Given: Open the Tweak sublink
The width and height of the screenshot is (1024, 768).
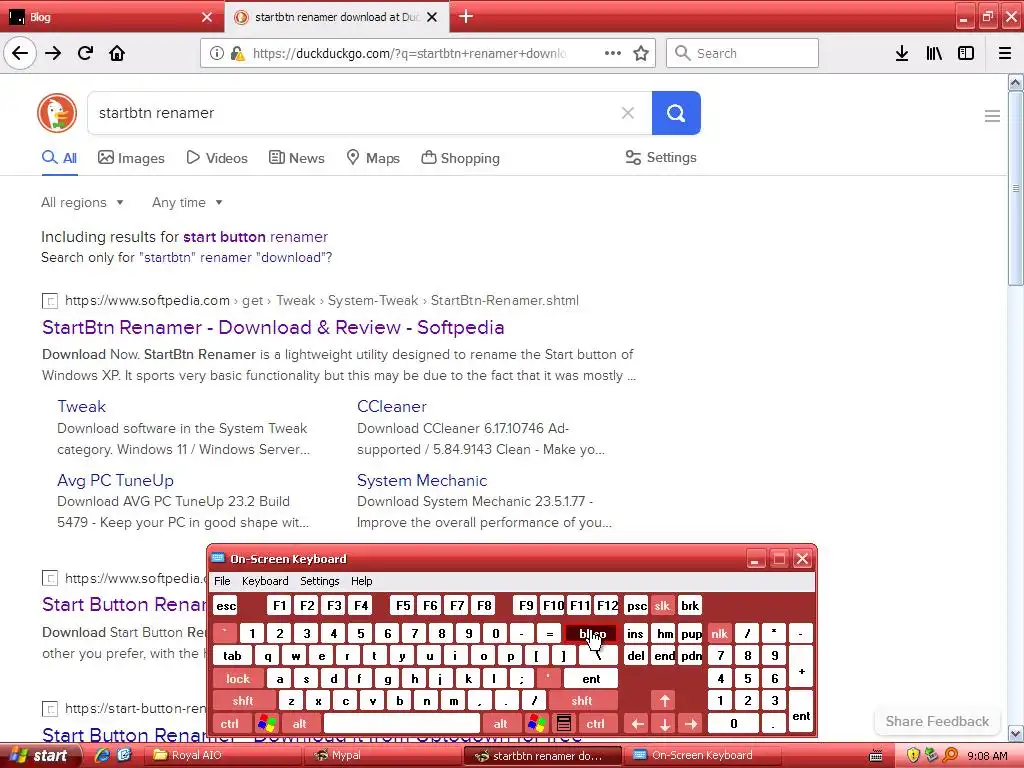Looking at the screenshot, I should pos(82,406).
